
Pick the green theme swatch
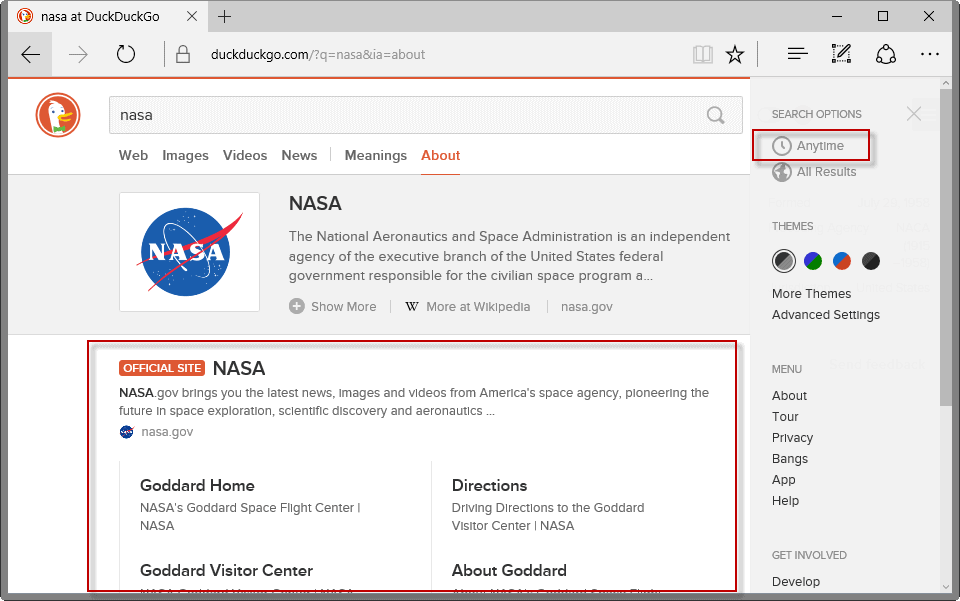tap(813, 260)
